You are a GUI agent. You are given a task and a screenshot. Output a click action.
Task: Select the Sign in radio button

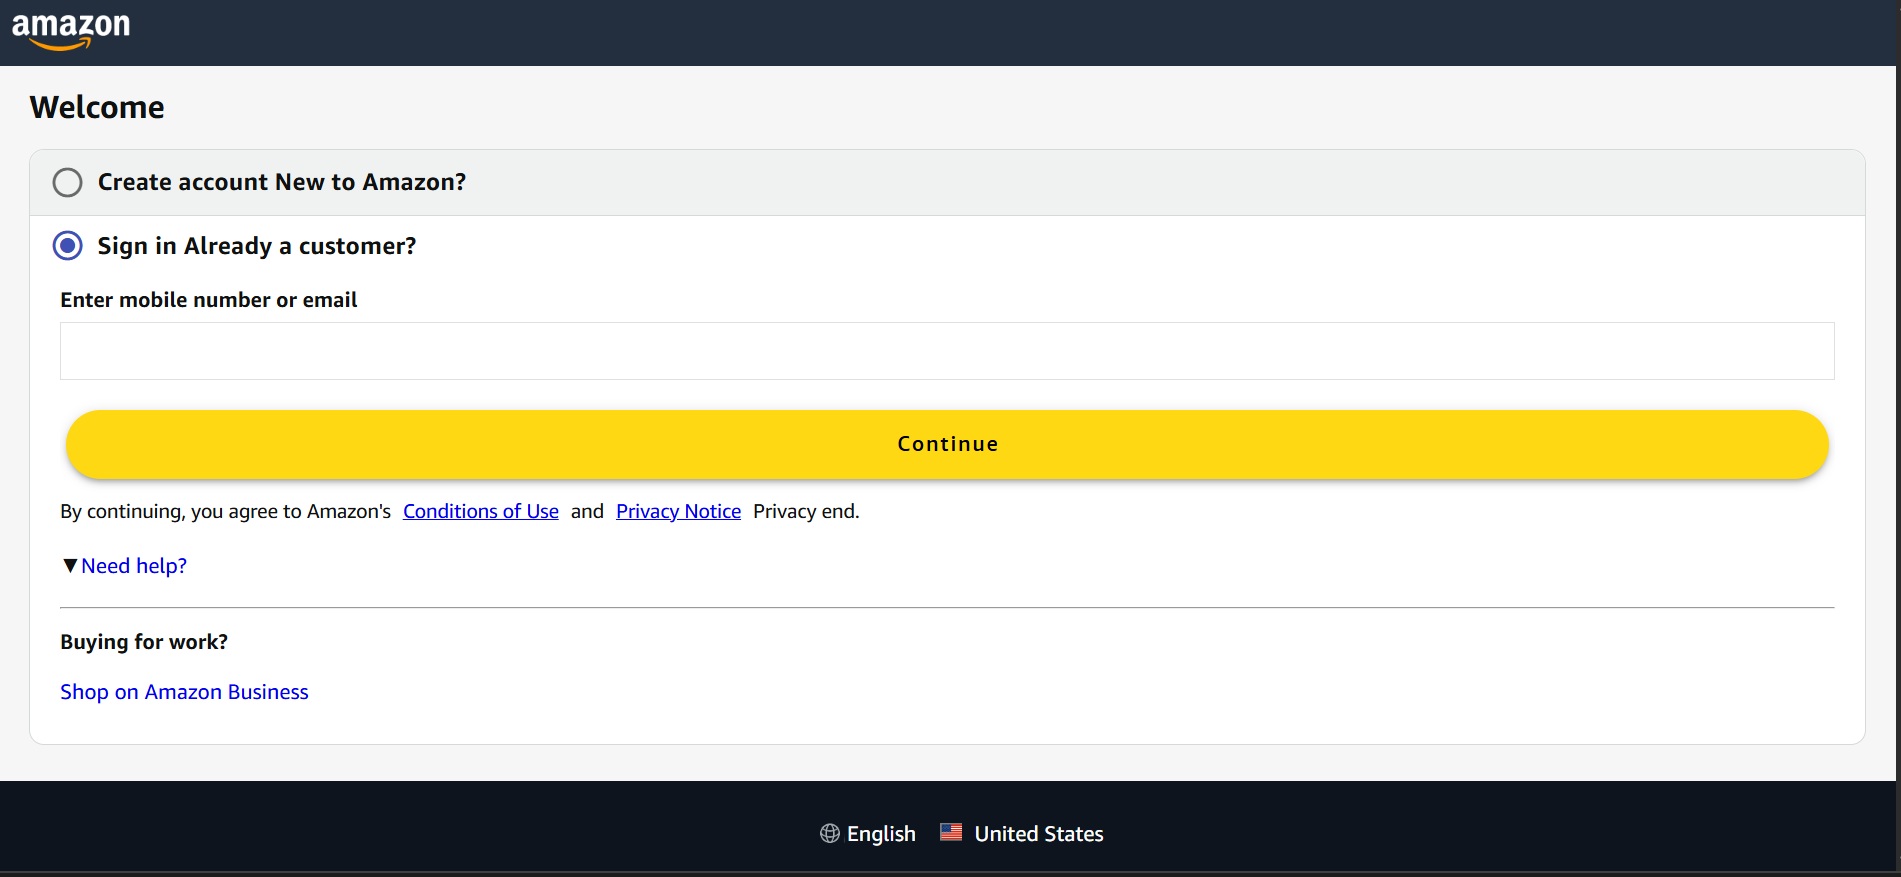68,246
